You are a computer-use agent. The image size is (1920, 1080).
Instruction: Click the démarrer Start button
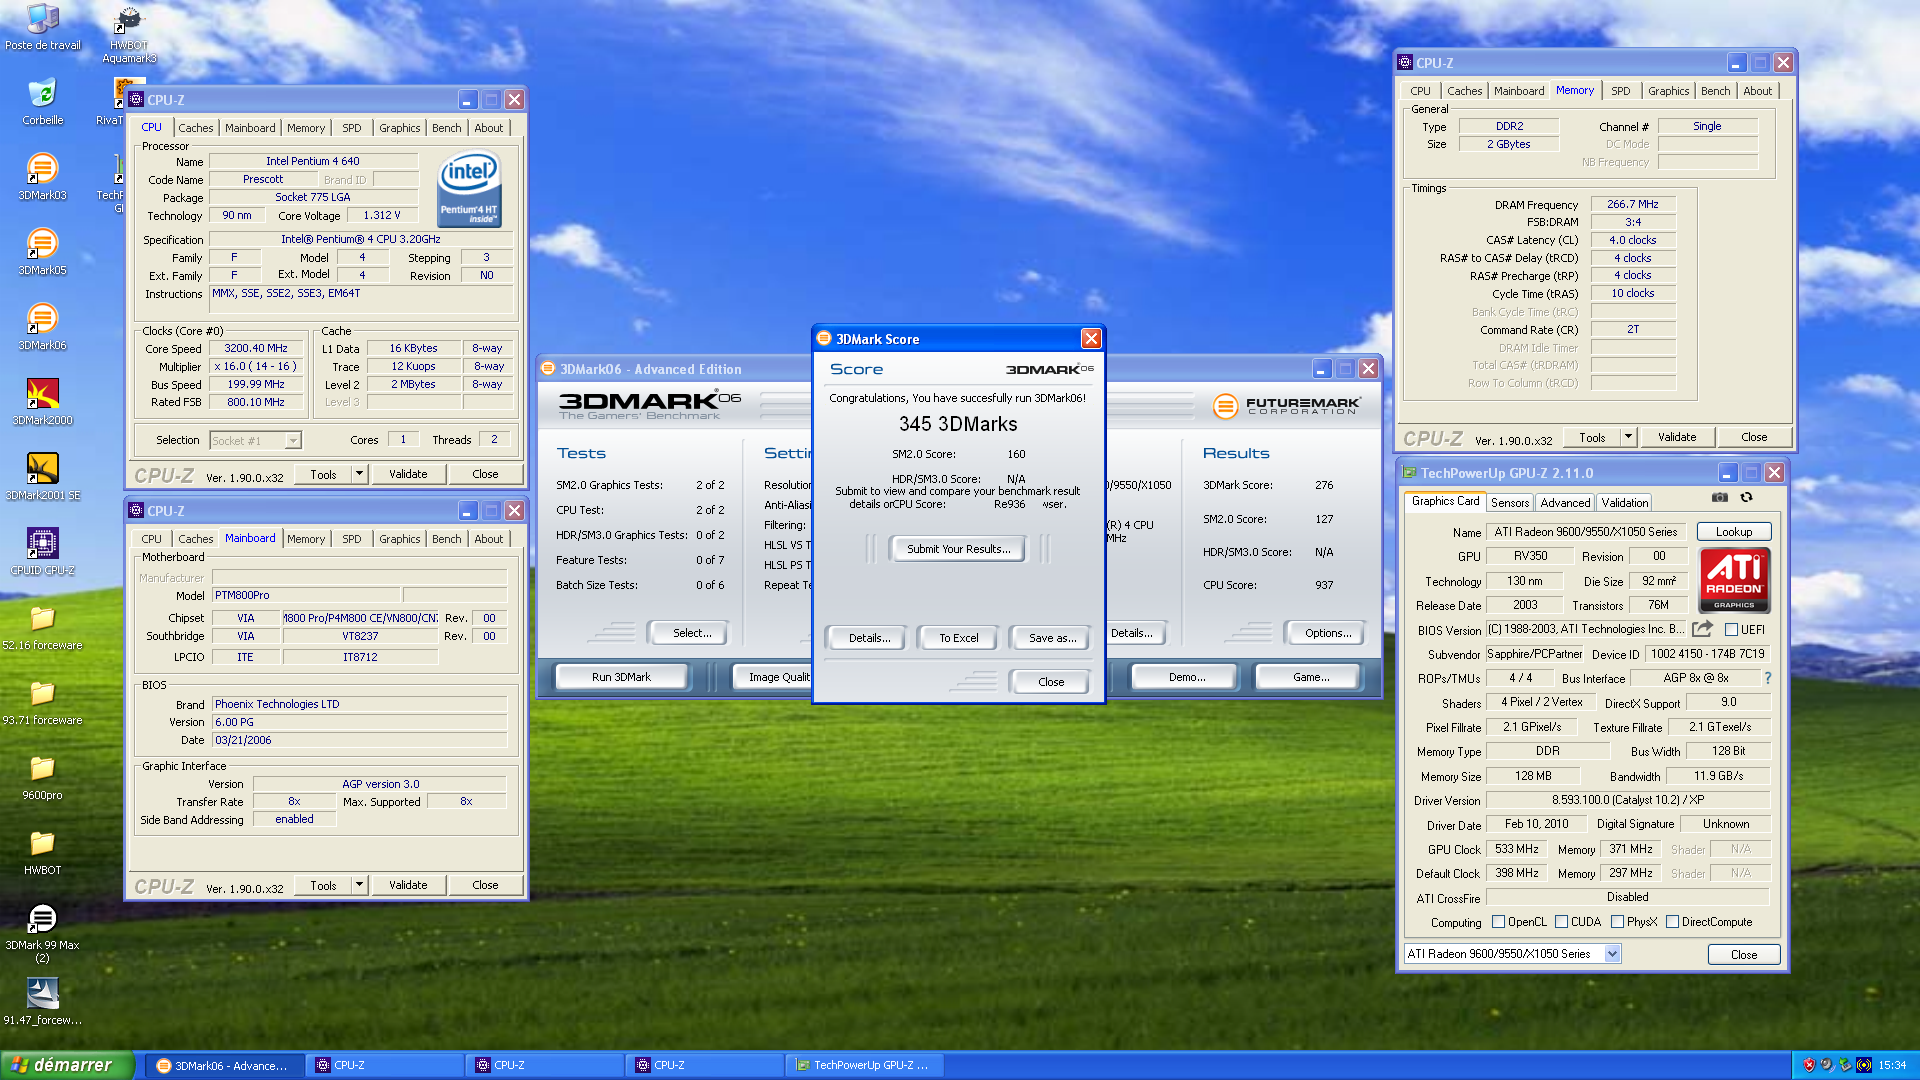click(66, 1065)
